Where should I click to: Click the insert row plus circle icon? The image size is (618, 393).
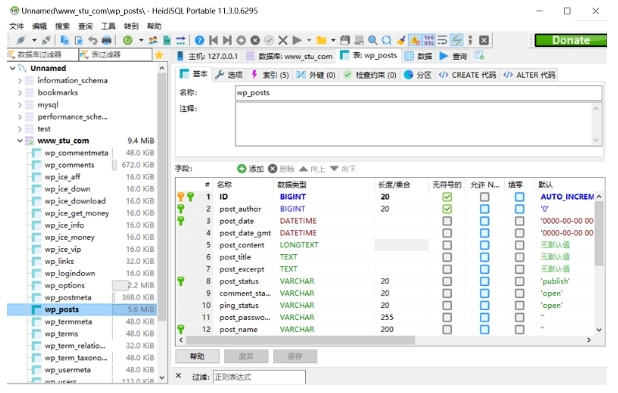click(241, 40)
